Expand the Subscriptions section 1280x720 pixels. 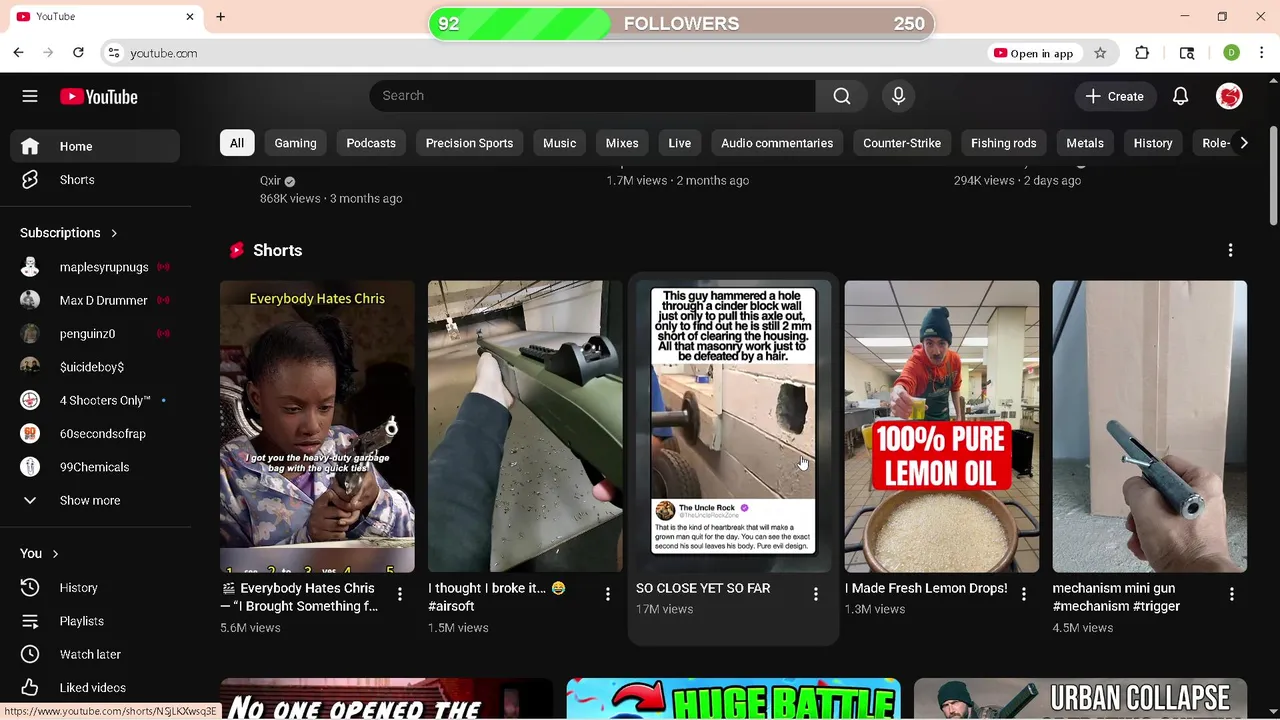pos(69,233)
